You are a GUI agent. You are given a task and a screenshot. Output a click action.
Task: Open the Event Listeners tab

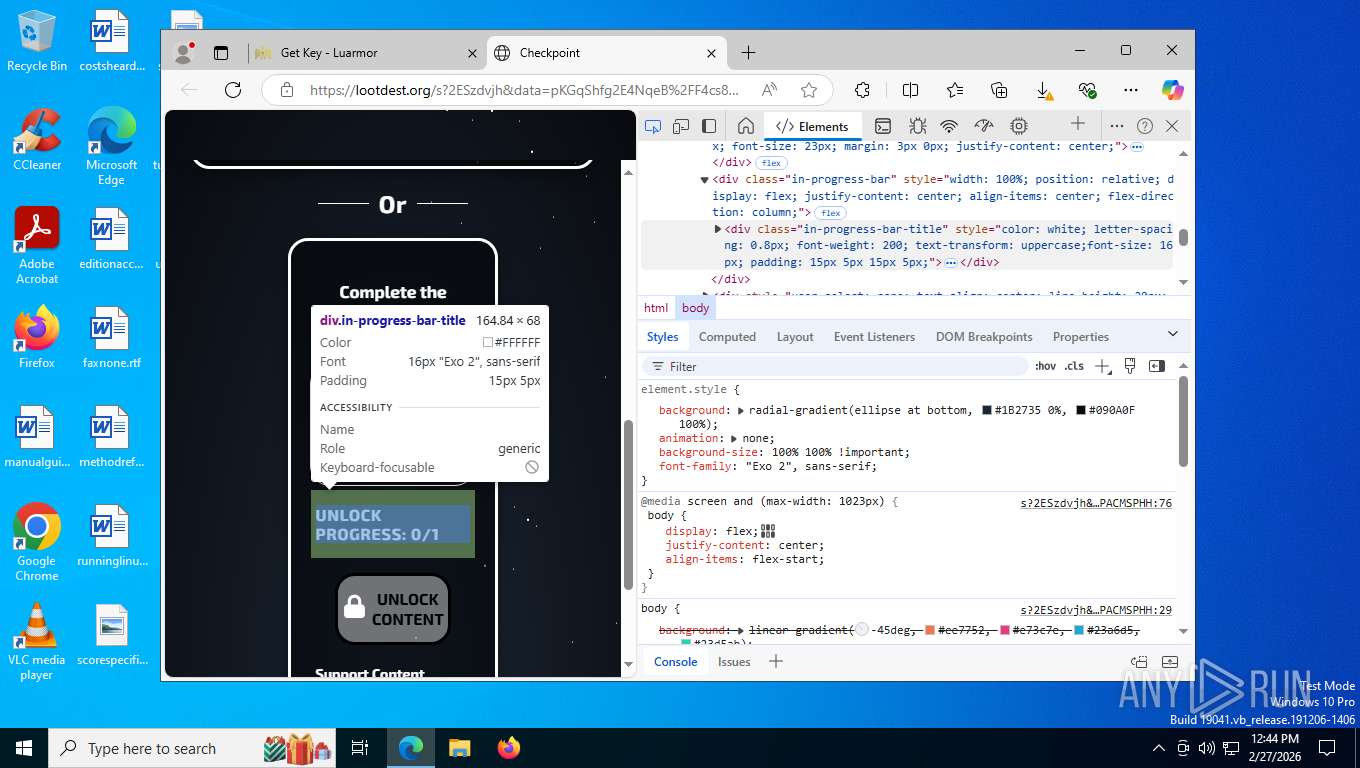[x=874, y=337]
